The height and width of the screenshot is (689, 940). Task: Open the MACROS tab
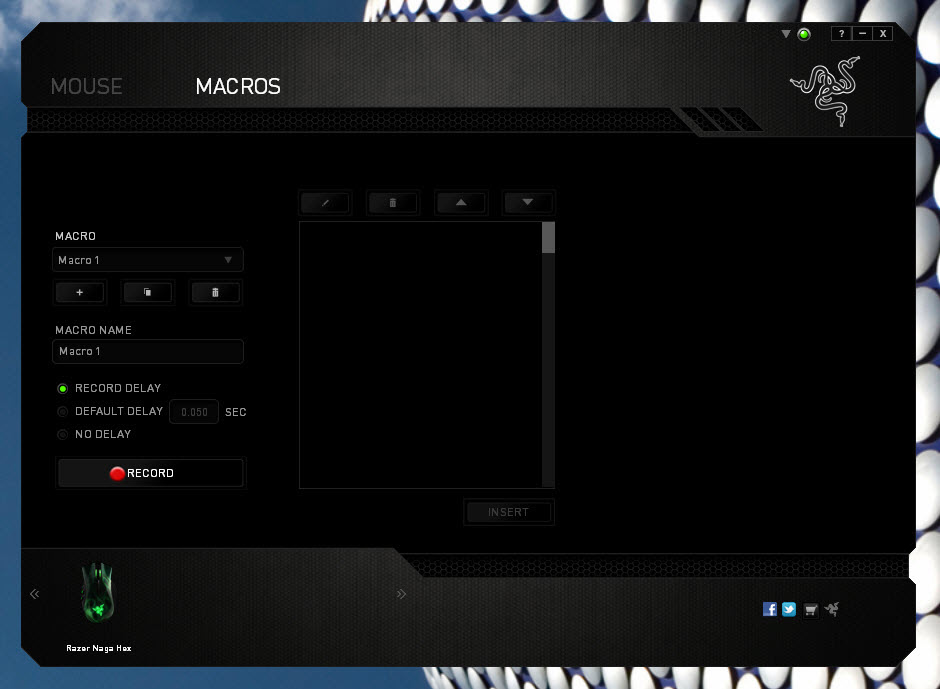(x=238, y=86)
